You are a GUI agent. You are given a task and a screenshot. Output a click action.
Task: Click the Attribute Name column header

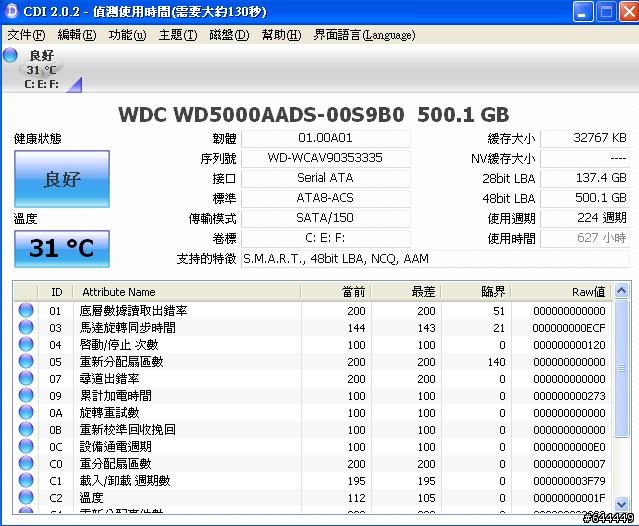187,292
